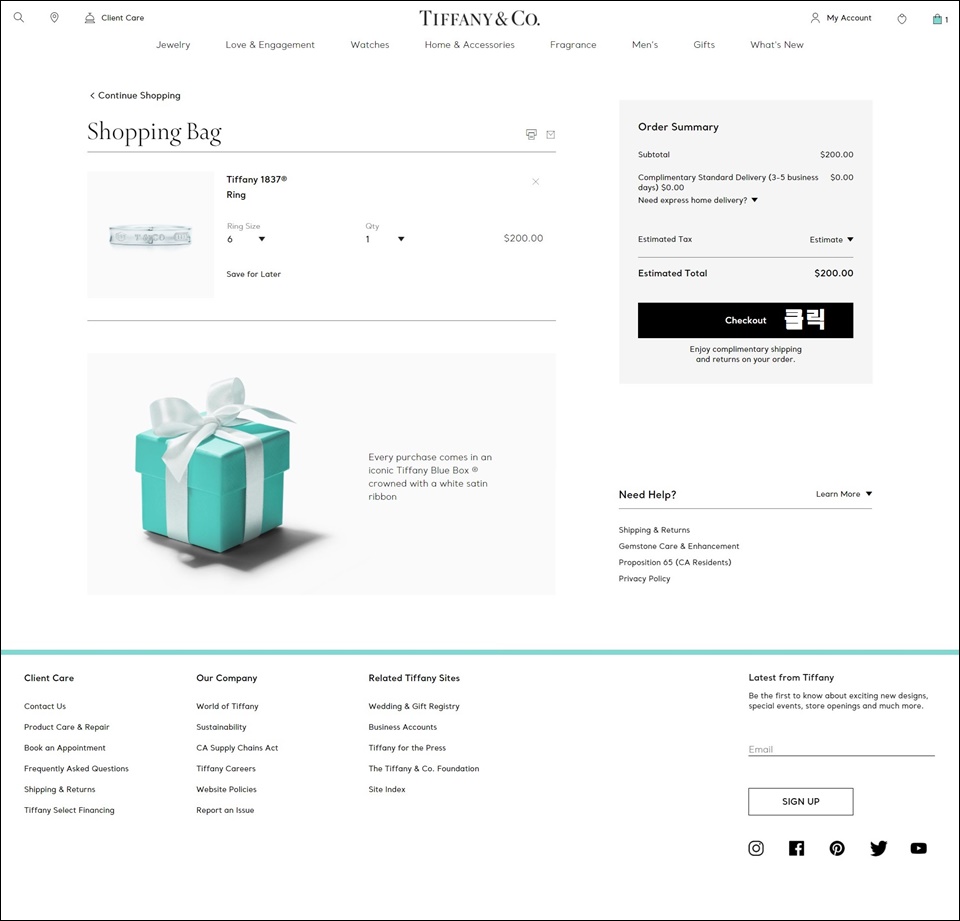Open the saved items ring icon
This screenshot has height=921, width=960.
coord(902,19)
